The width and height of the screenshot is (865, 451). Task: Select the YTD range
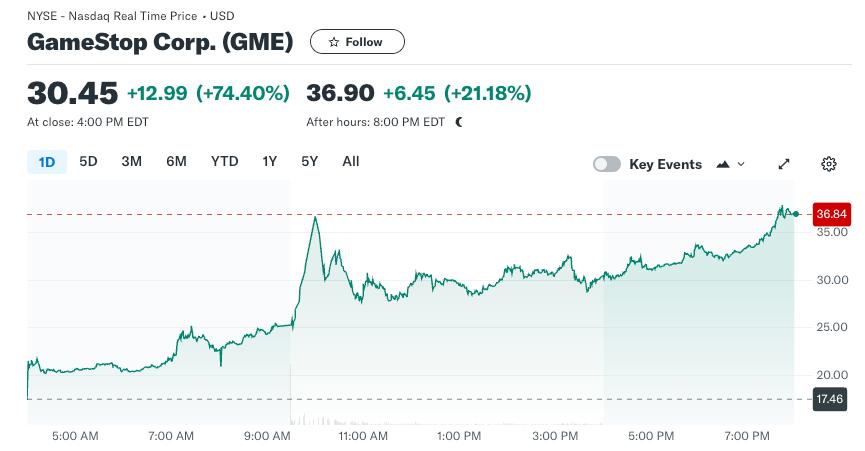[225, 162]
